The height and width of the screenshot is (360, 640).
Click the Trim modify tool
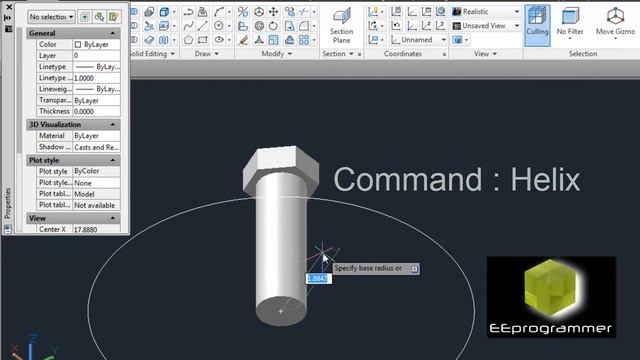pos(304,12)
